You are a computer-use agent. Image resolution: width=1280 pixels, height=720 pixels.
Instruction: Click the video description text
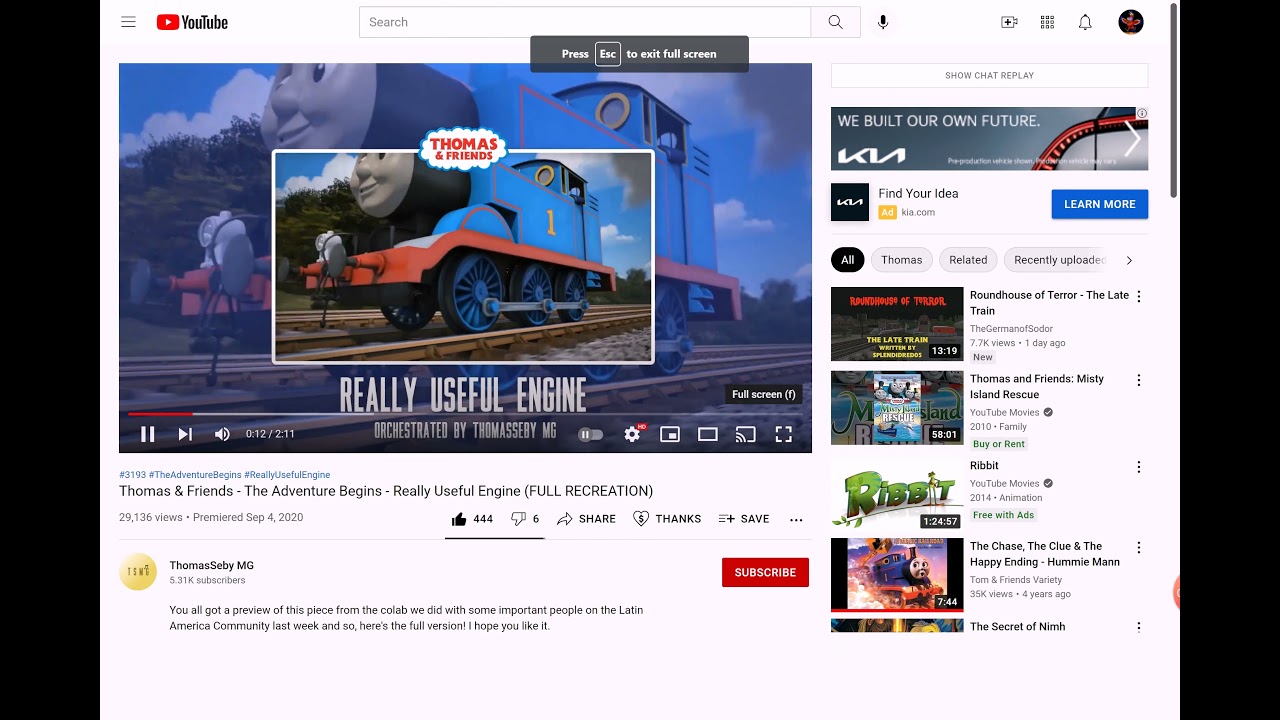coord(406,618)
